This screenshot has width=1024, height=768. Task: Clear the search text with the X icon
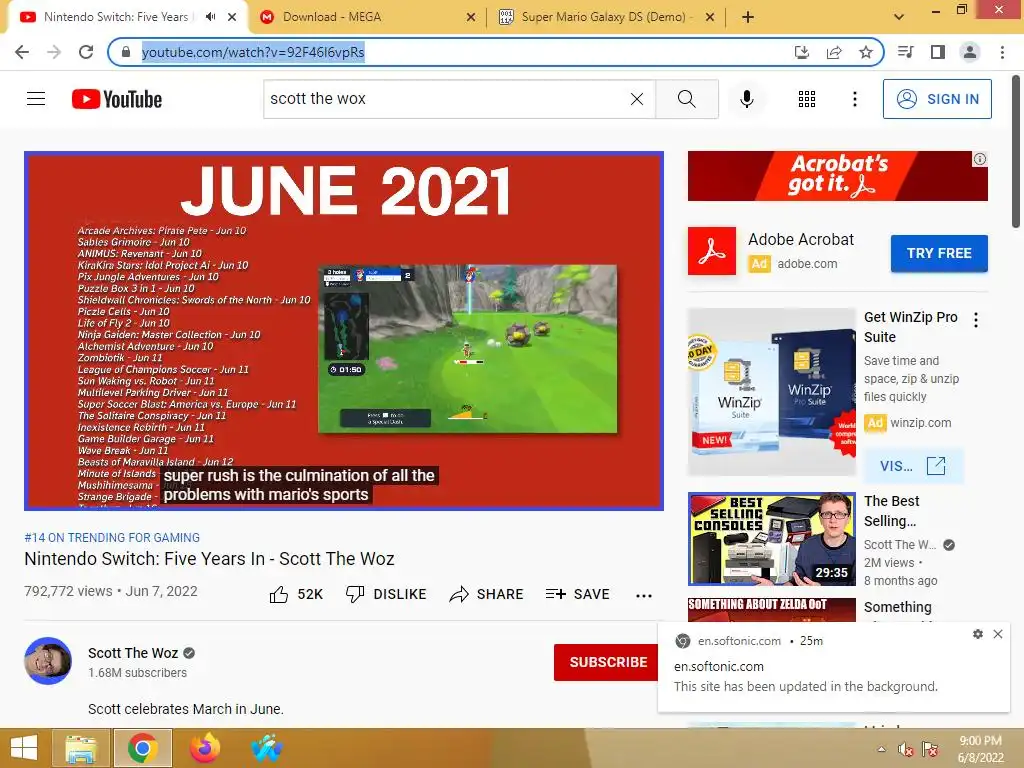point(637,99)
